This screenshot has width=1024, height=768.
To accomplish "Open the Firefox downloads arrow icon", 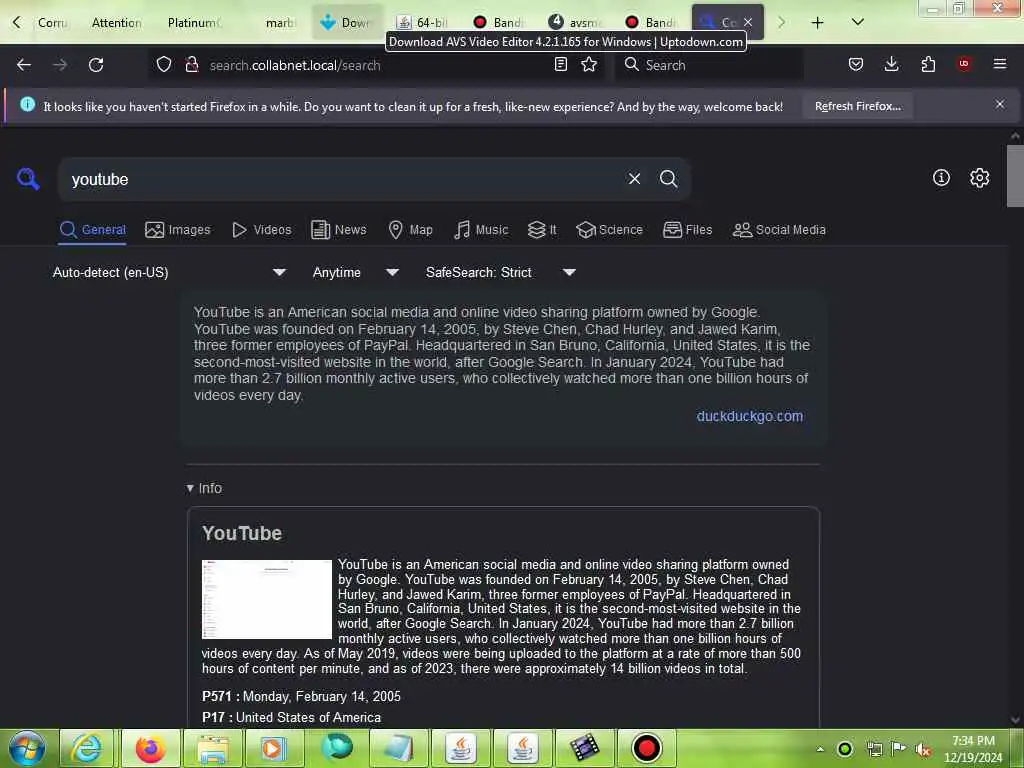I will tap(891, 65).
